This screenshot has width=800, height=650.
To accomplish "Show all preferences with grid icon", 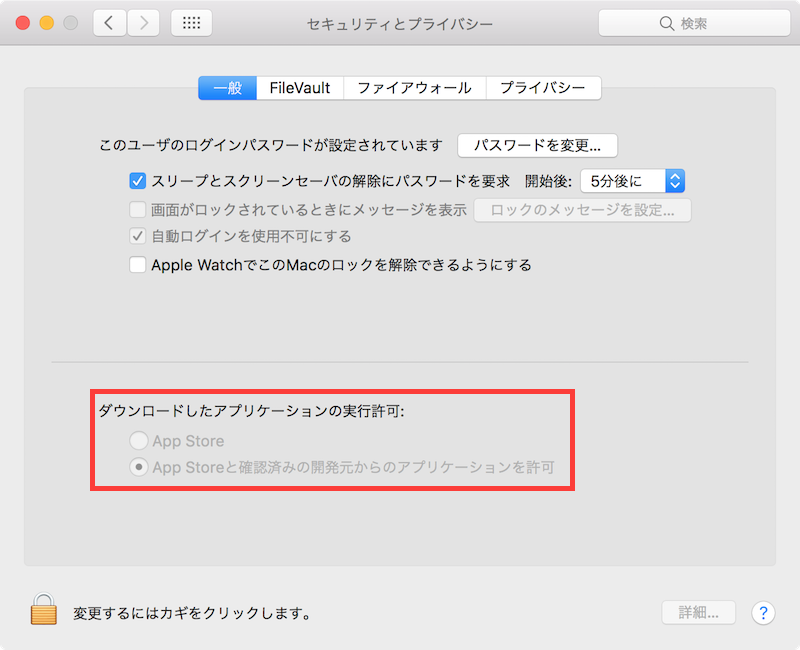I will 191,23.
